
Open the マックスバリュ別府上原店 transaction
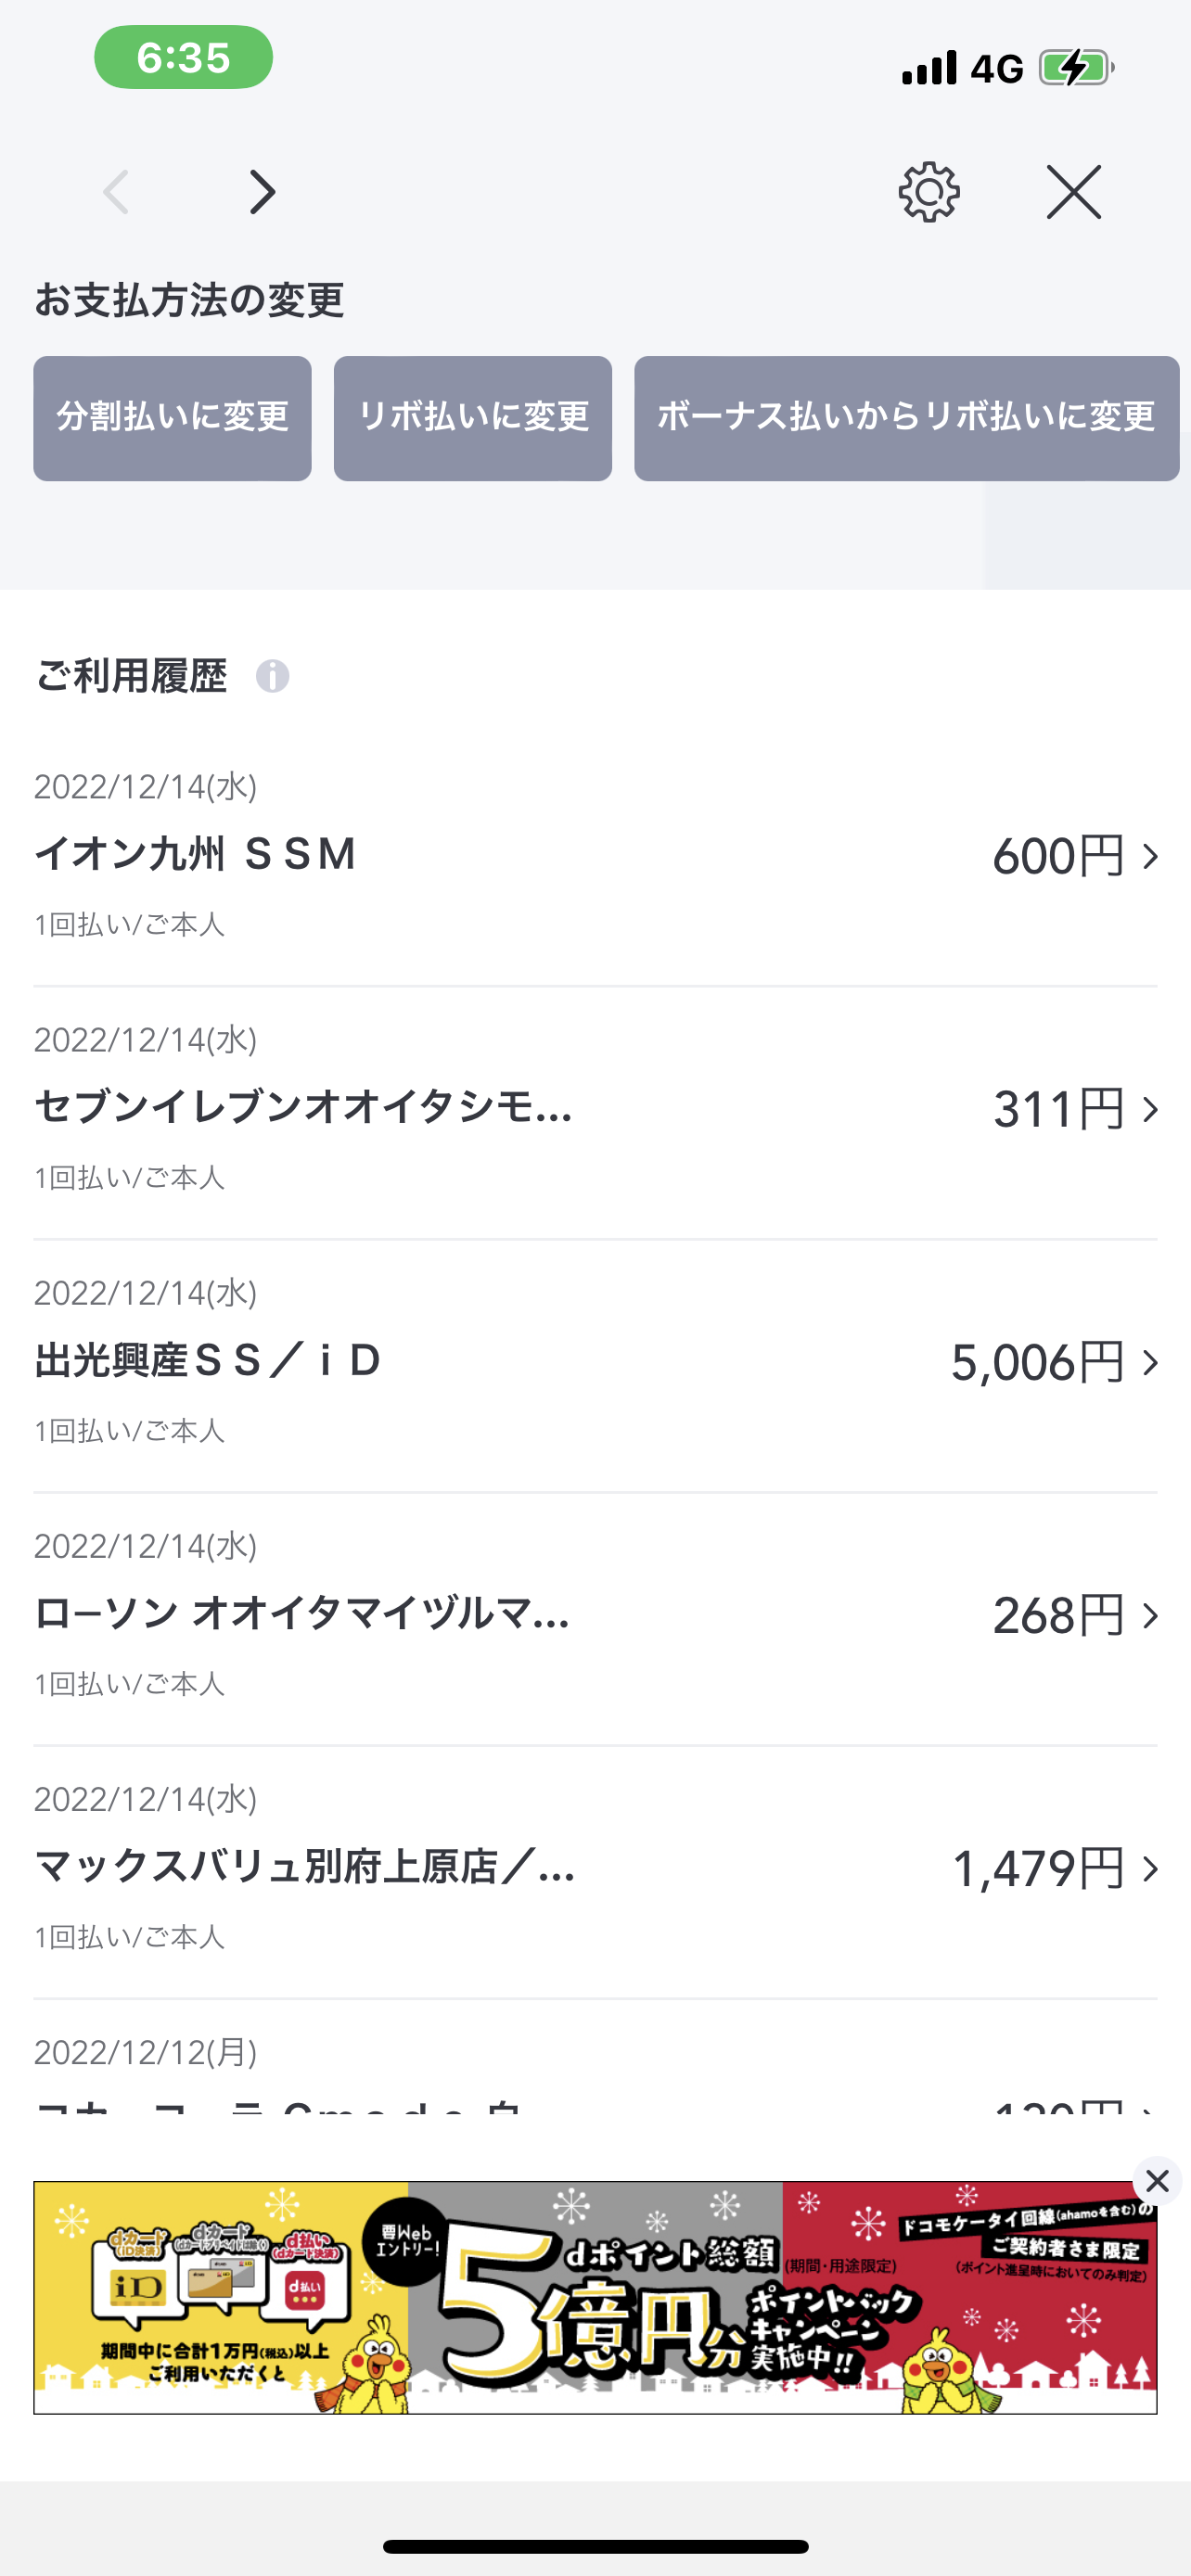(x=305, y=1867)
